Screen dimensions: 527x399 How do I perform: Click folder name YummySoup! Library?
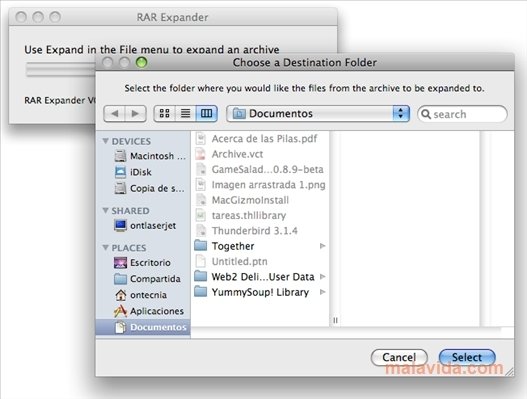click(260, 292)
